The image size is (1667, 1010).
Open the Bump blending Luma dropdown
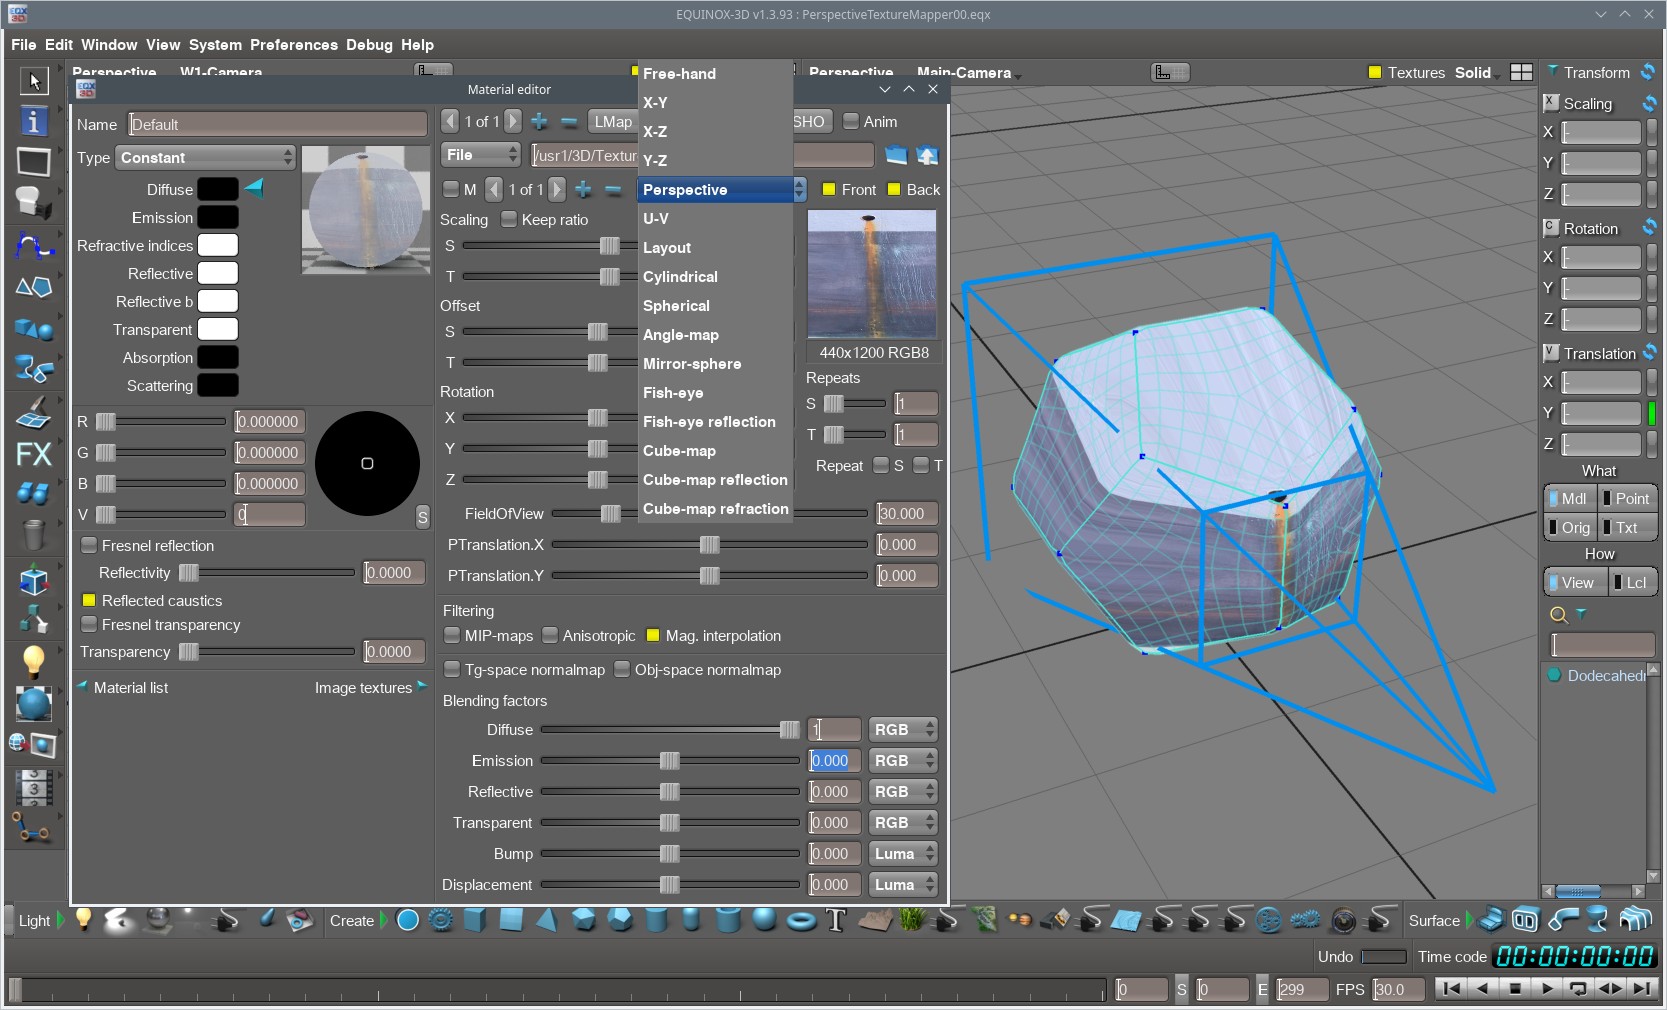(x=902, y=853)
